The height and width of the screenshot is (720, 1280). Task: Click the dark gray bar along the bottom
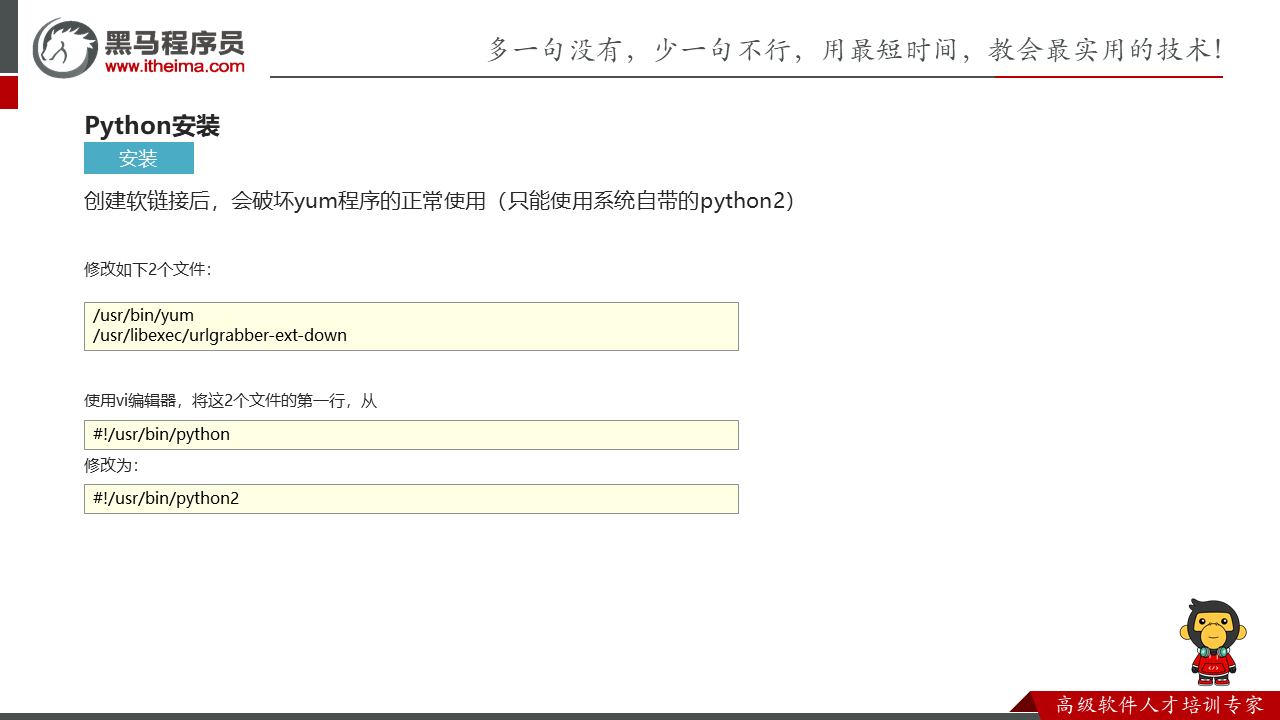point(500,716)
